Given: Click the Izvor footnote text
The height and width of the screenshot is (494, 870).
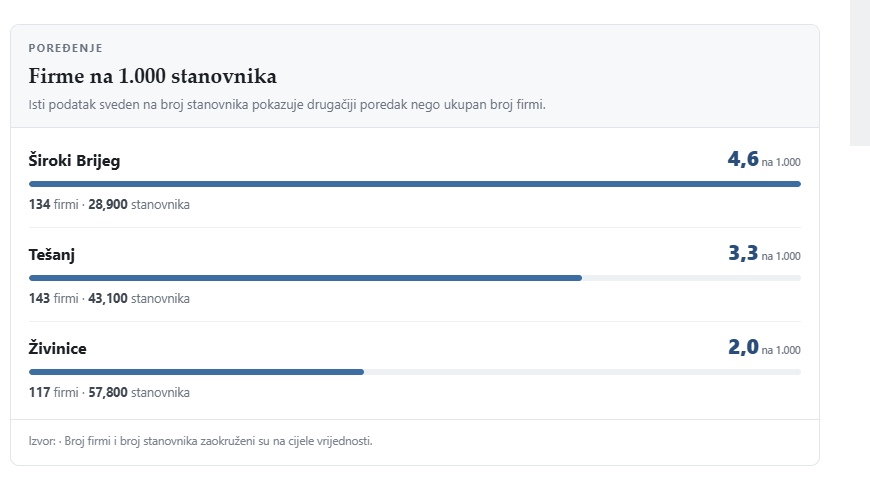Looking at the screenshot, I should [x=200, y=441].
